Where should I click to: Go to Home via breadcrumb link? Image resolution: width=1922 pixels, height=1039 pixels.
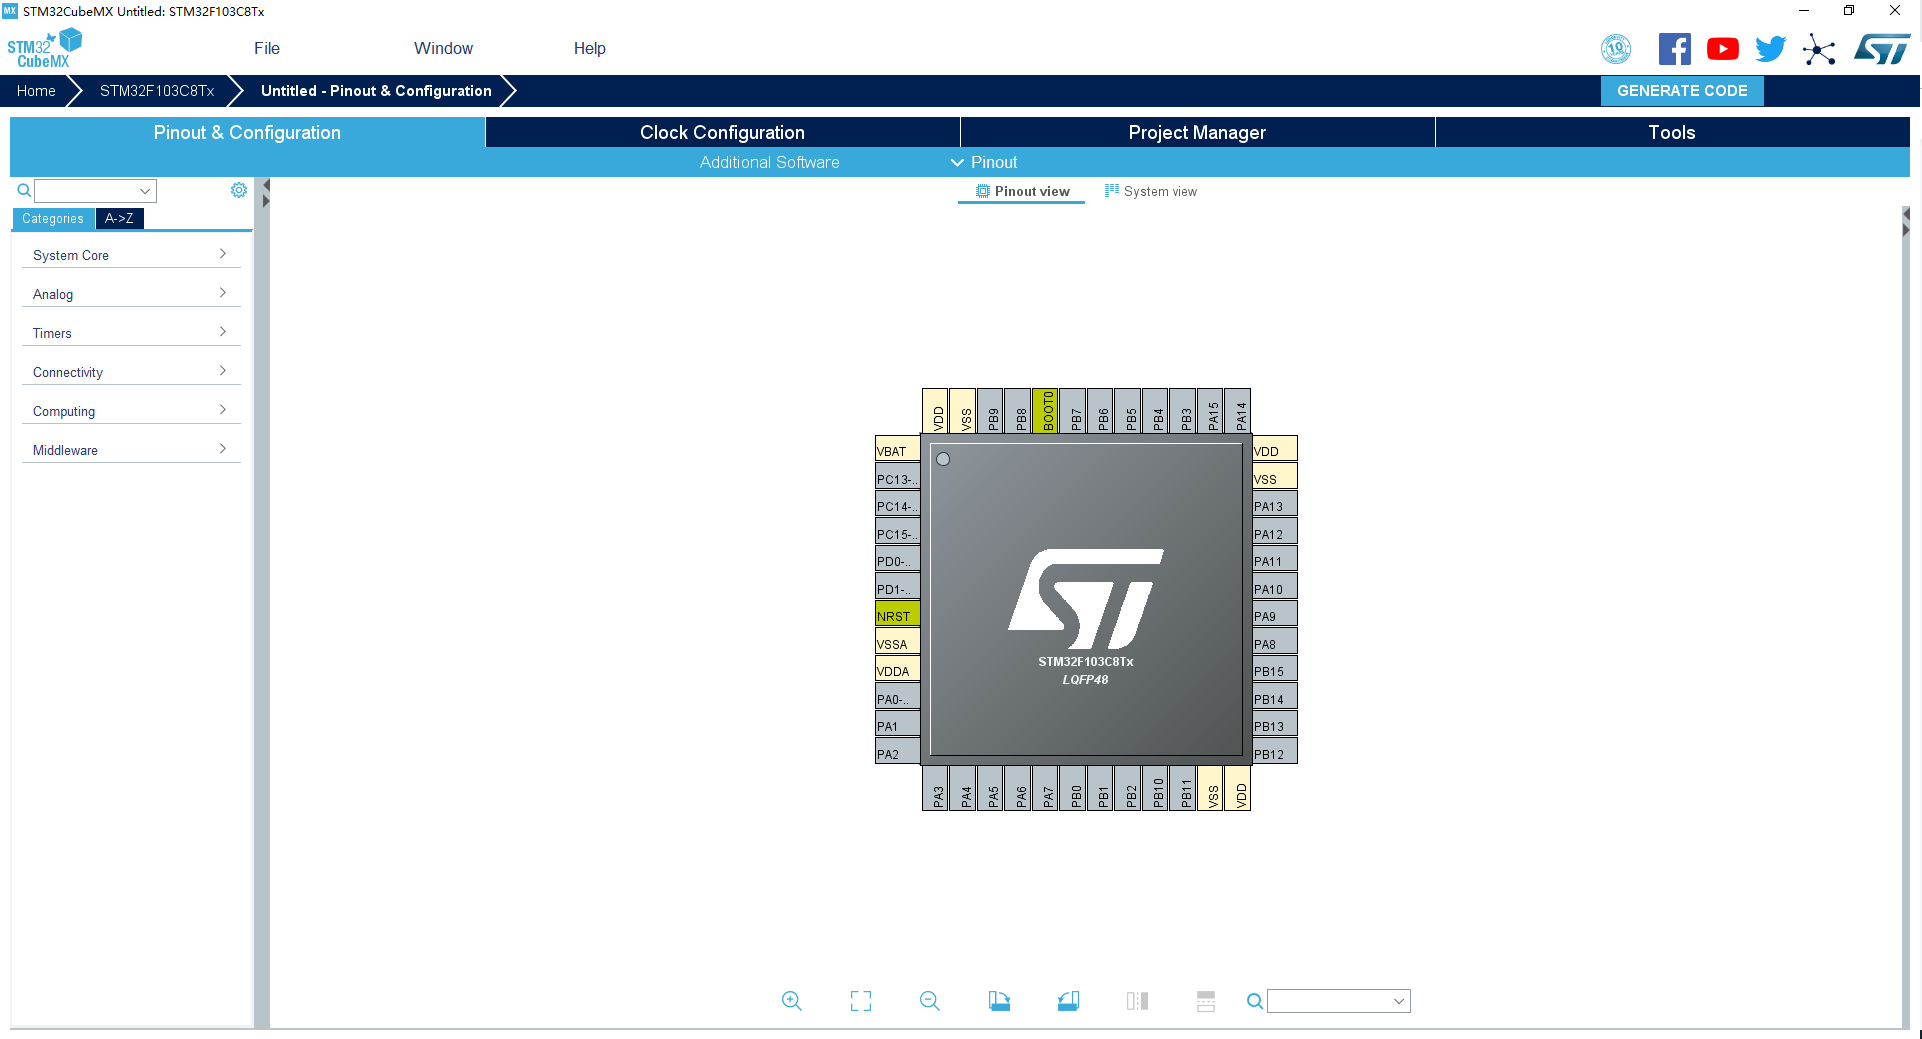36,90
